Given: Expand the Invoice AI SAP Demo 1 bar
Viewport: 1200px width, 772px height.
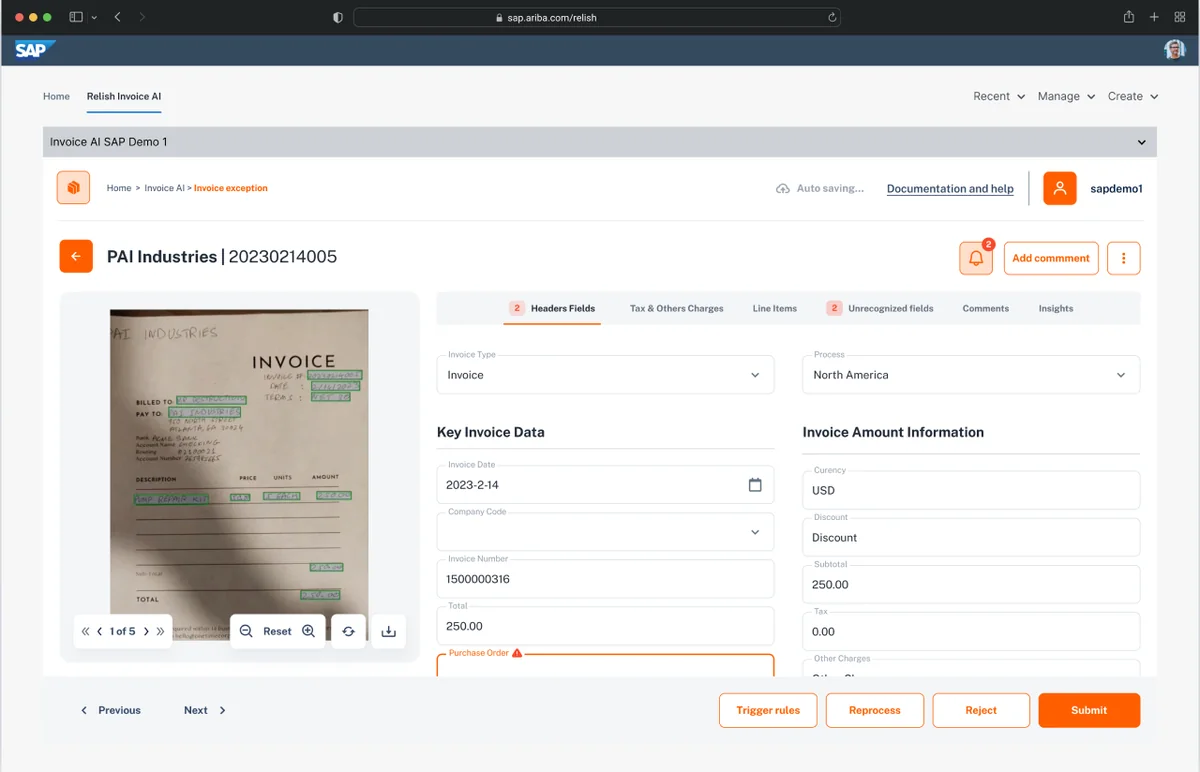Looking at the screenshot, I should 600,142.
